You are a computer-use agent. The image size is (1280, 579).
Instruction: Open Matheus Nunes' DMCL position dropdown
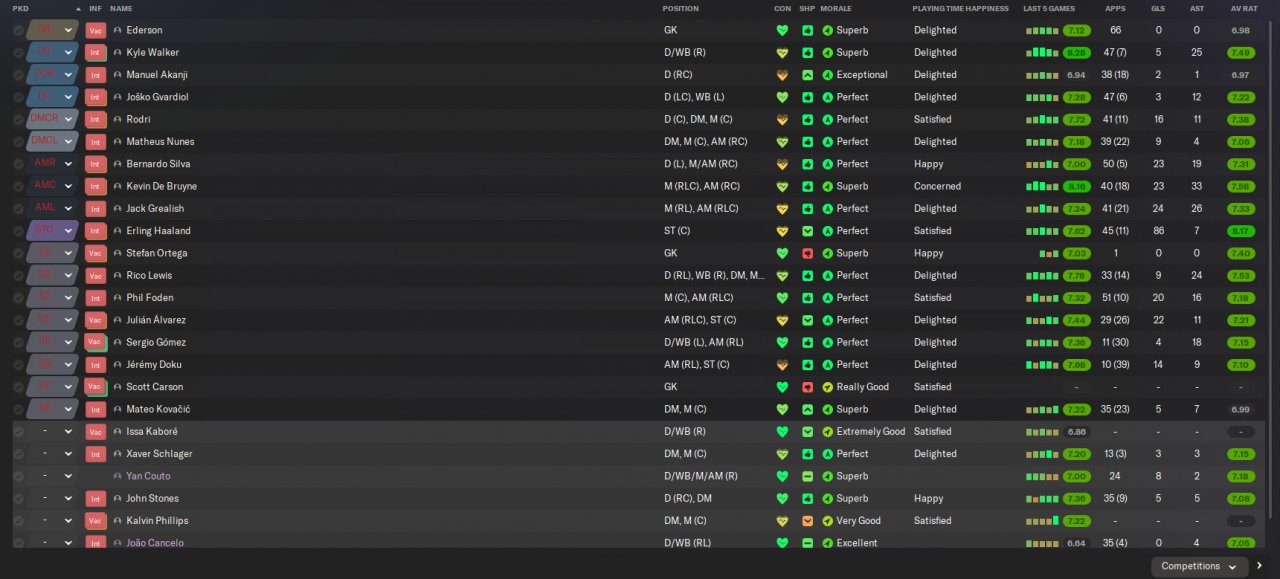point(53,141)
